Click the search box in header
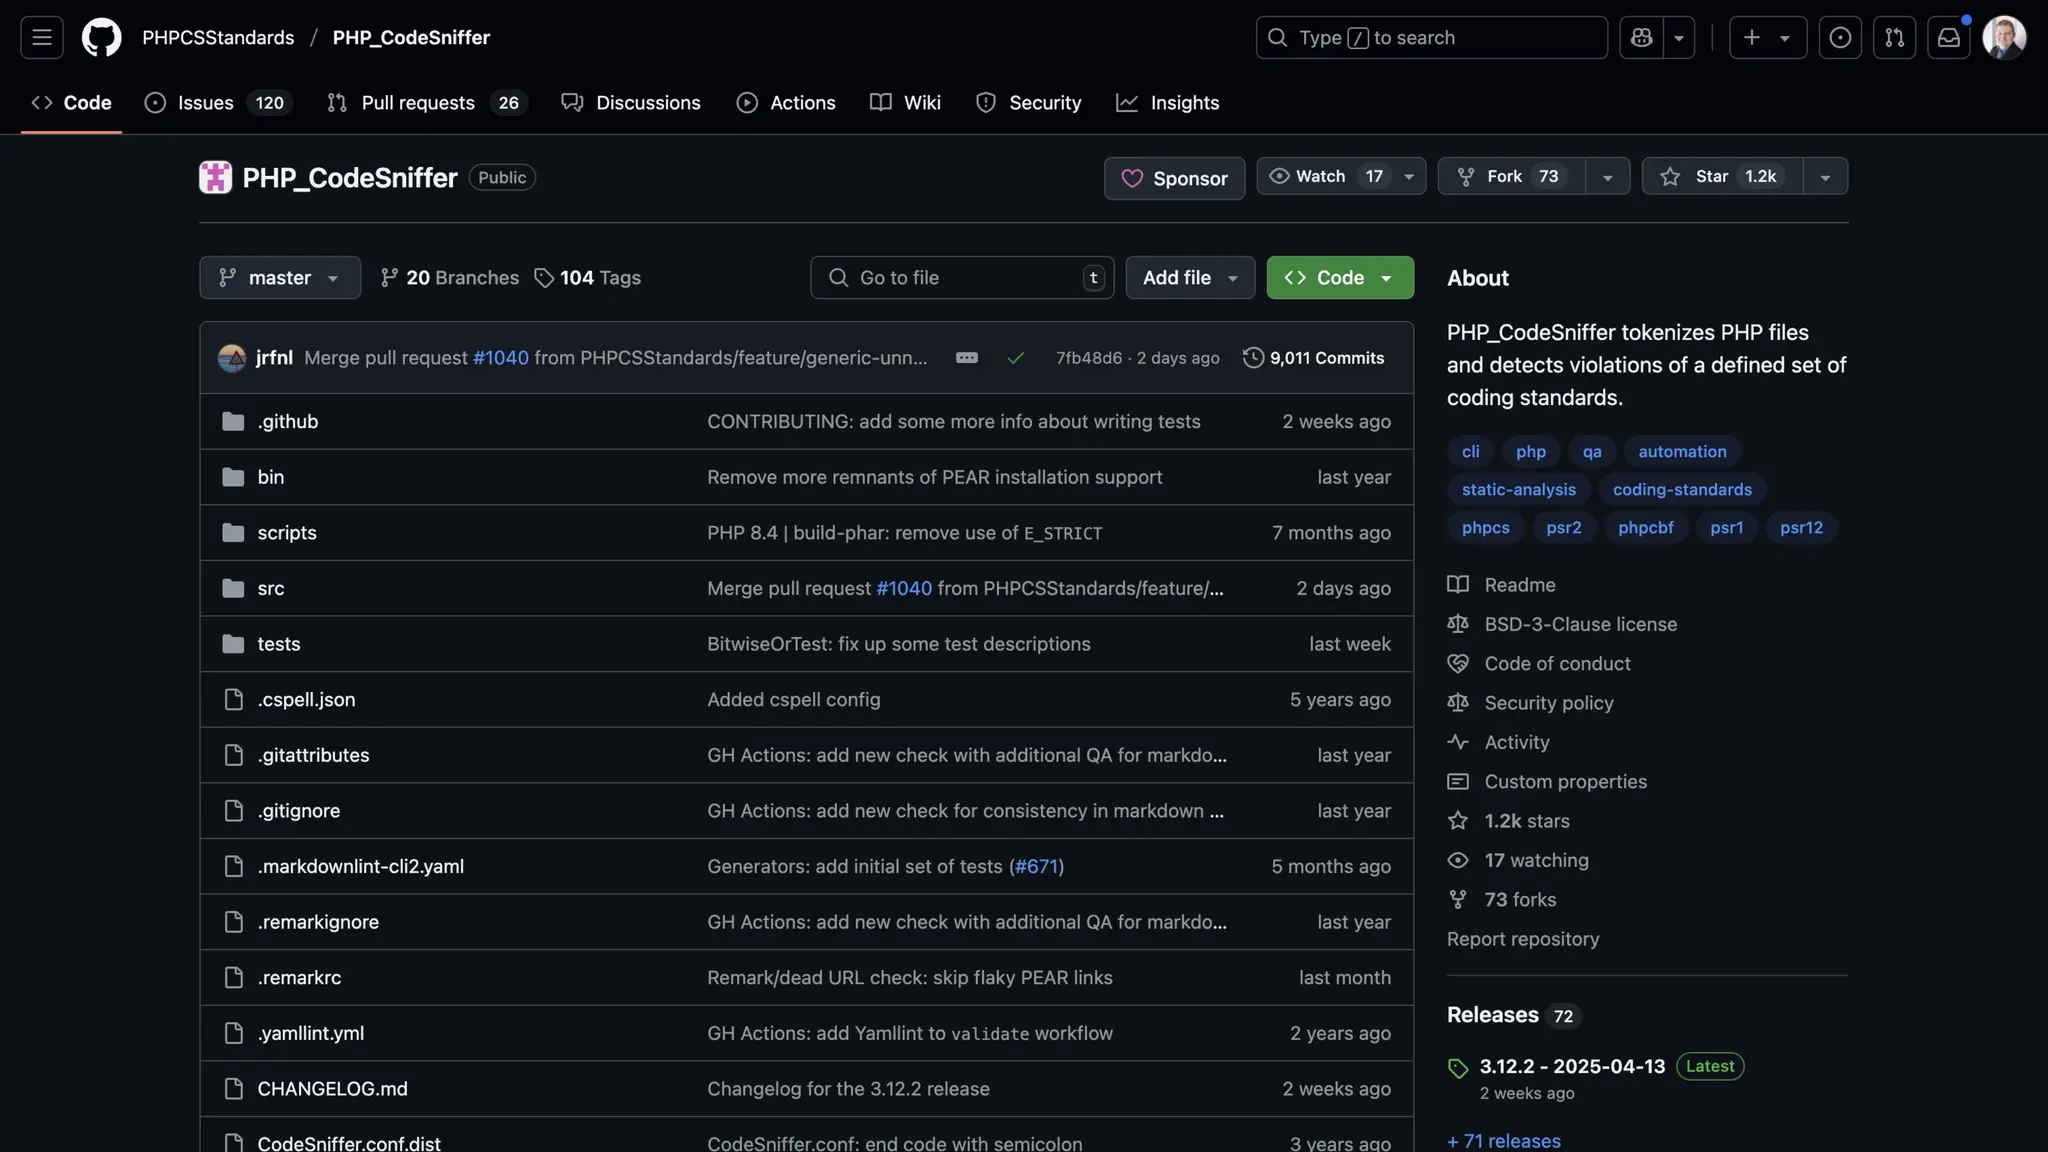Viewport: 2048px width, 1152px height. click(x=1431, y=38)
